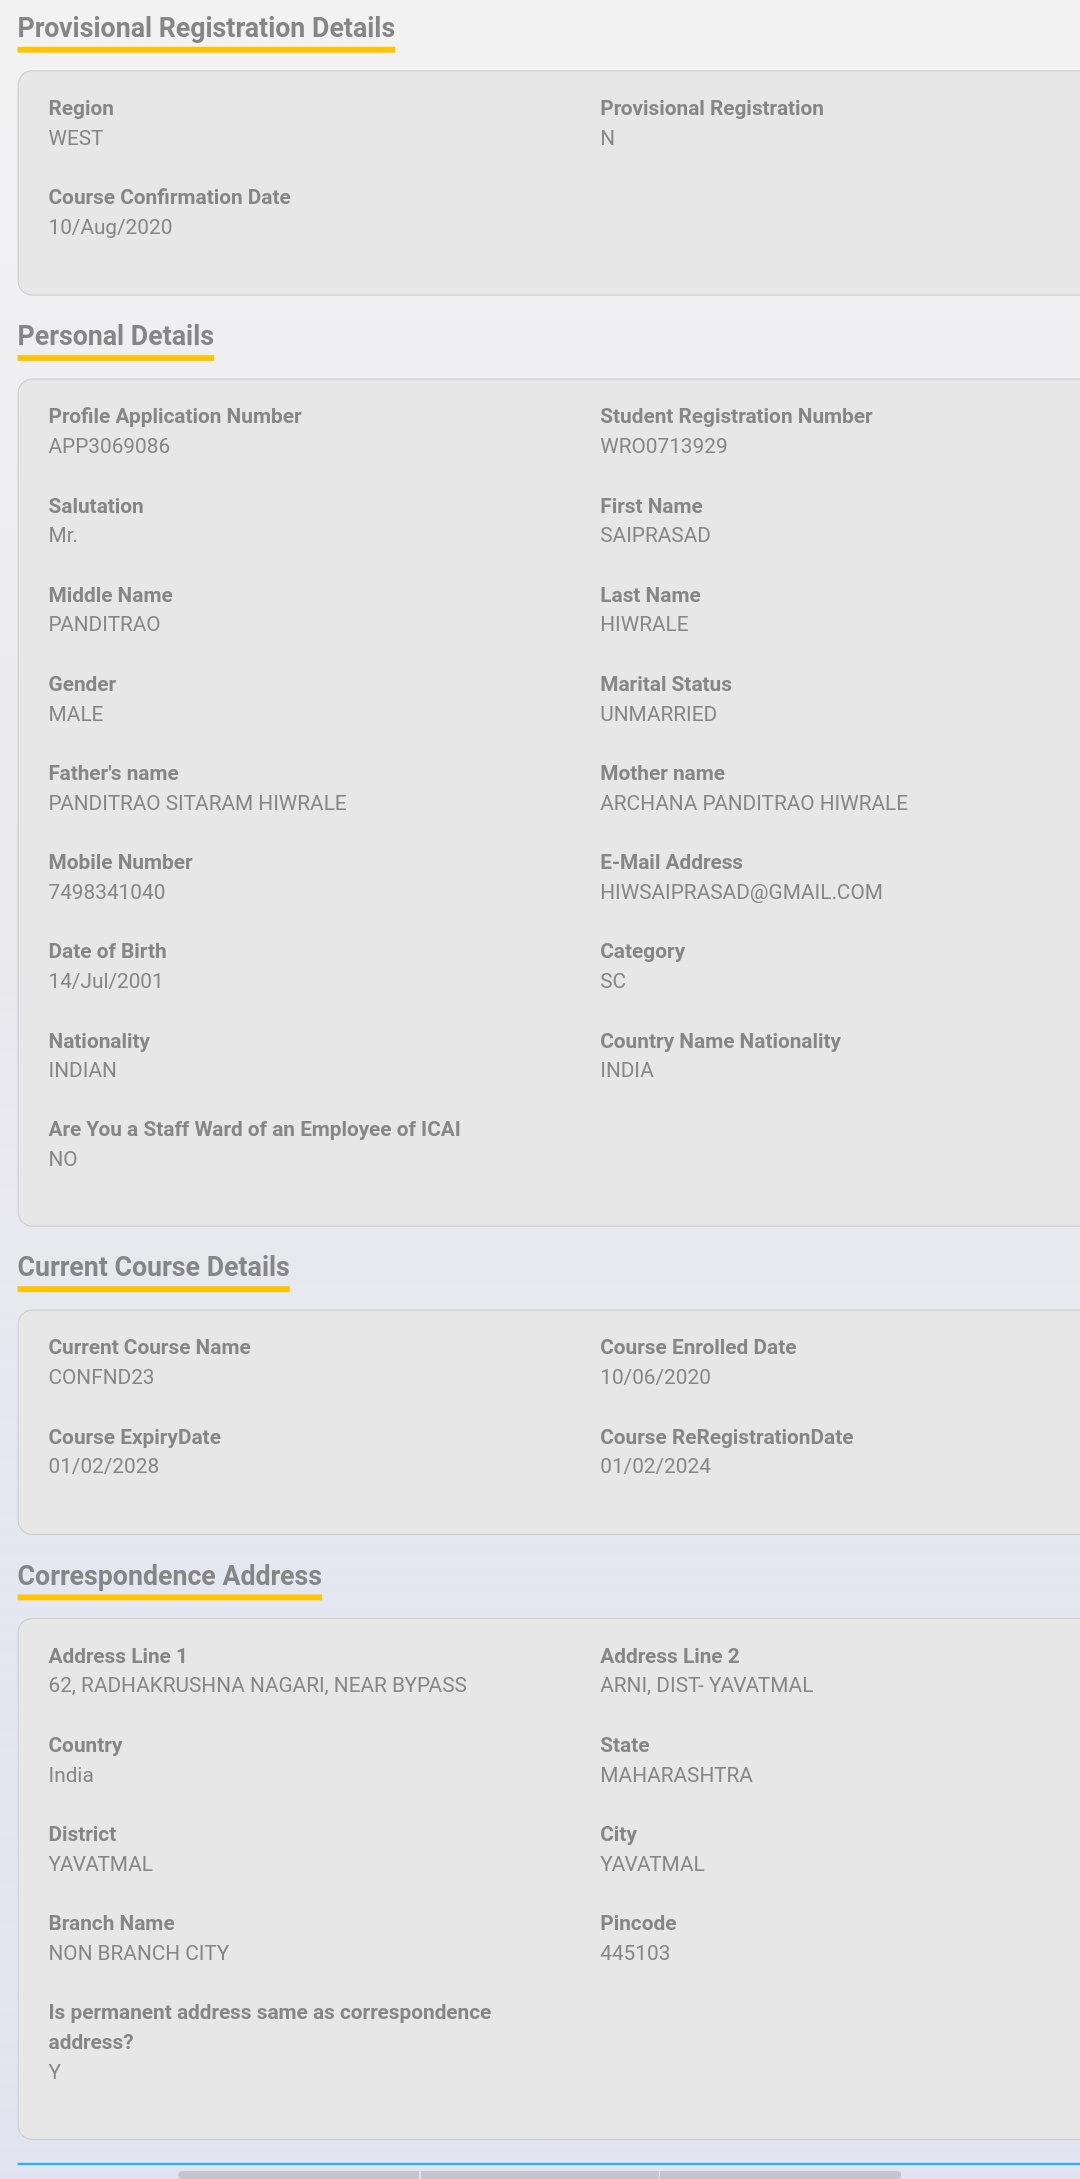Click the Correspondence Address section heading
The image size is (1080, 2179).
pyautogui.click(x=170, y=1576)
